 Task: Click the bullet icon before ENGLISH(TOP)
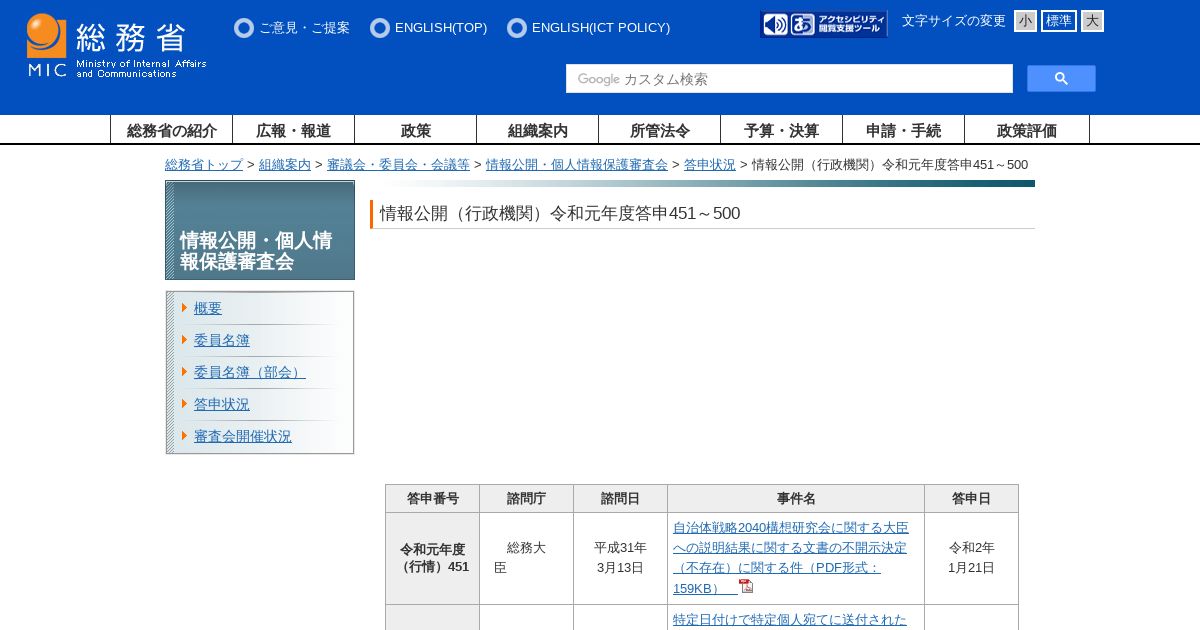pos(380,28)
